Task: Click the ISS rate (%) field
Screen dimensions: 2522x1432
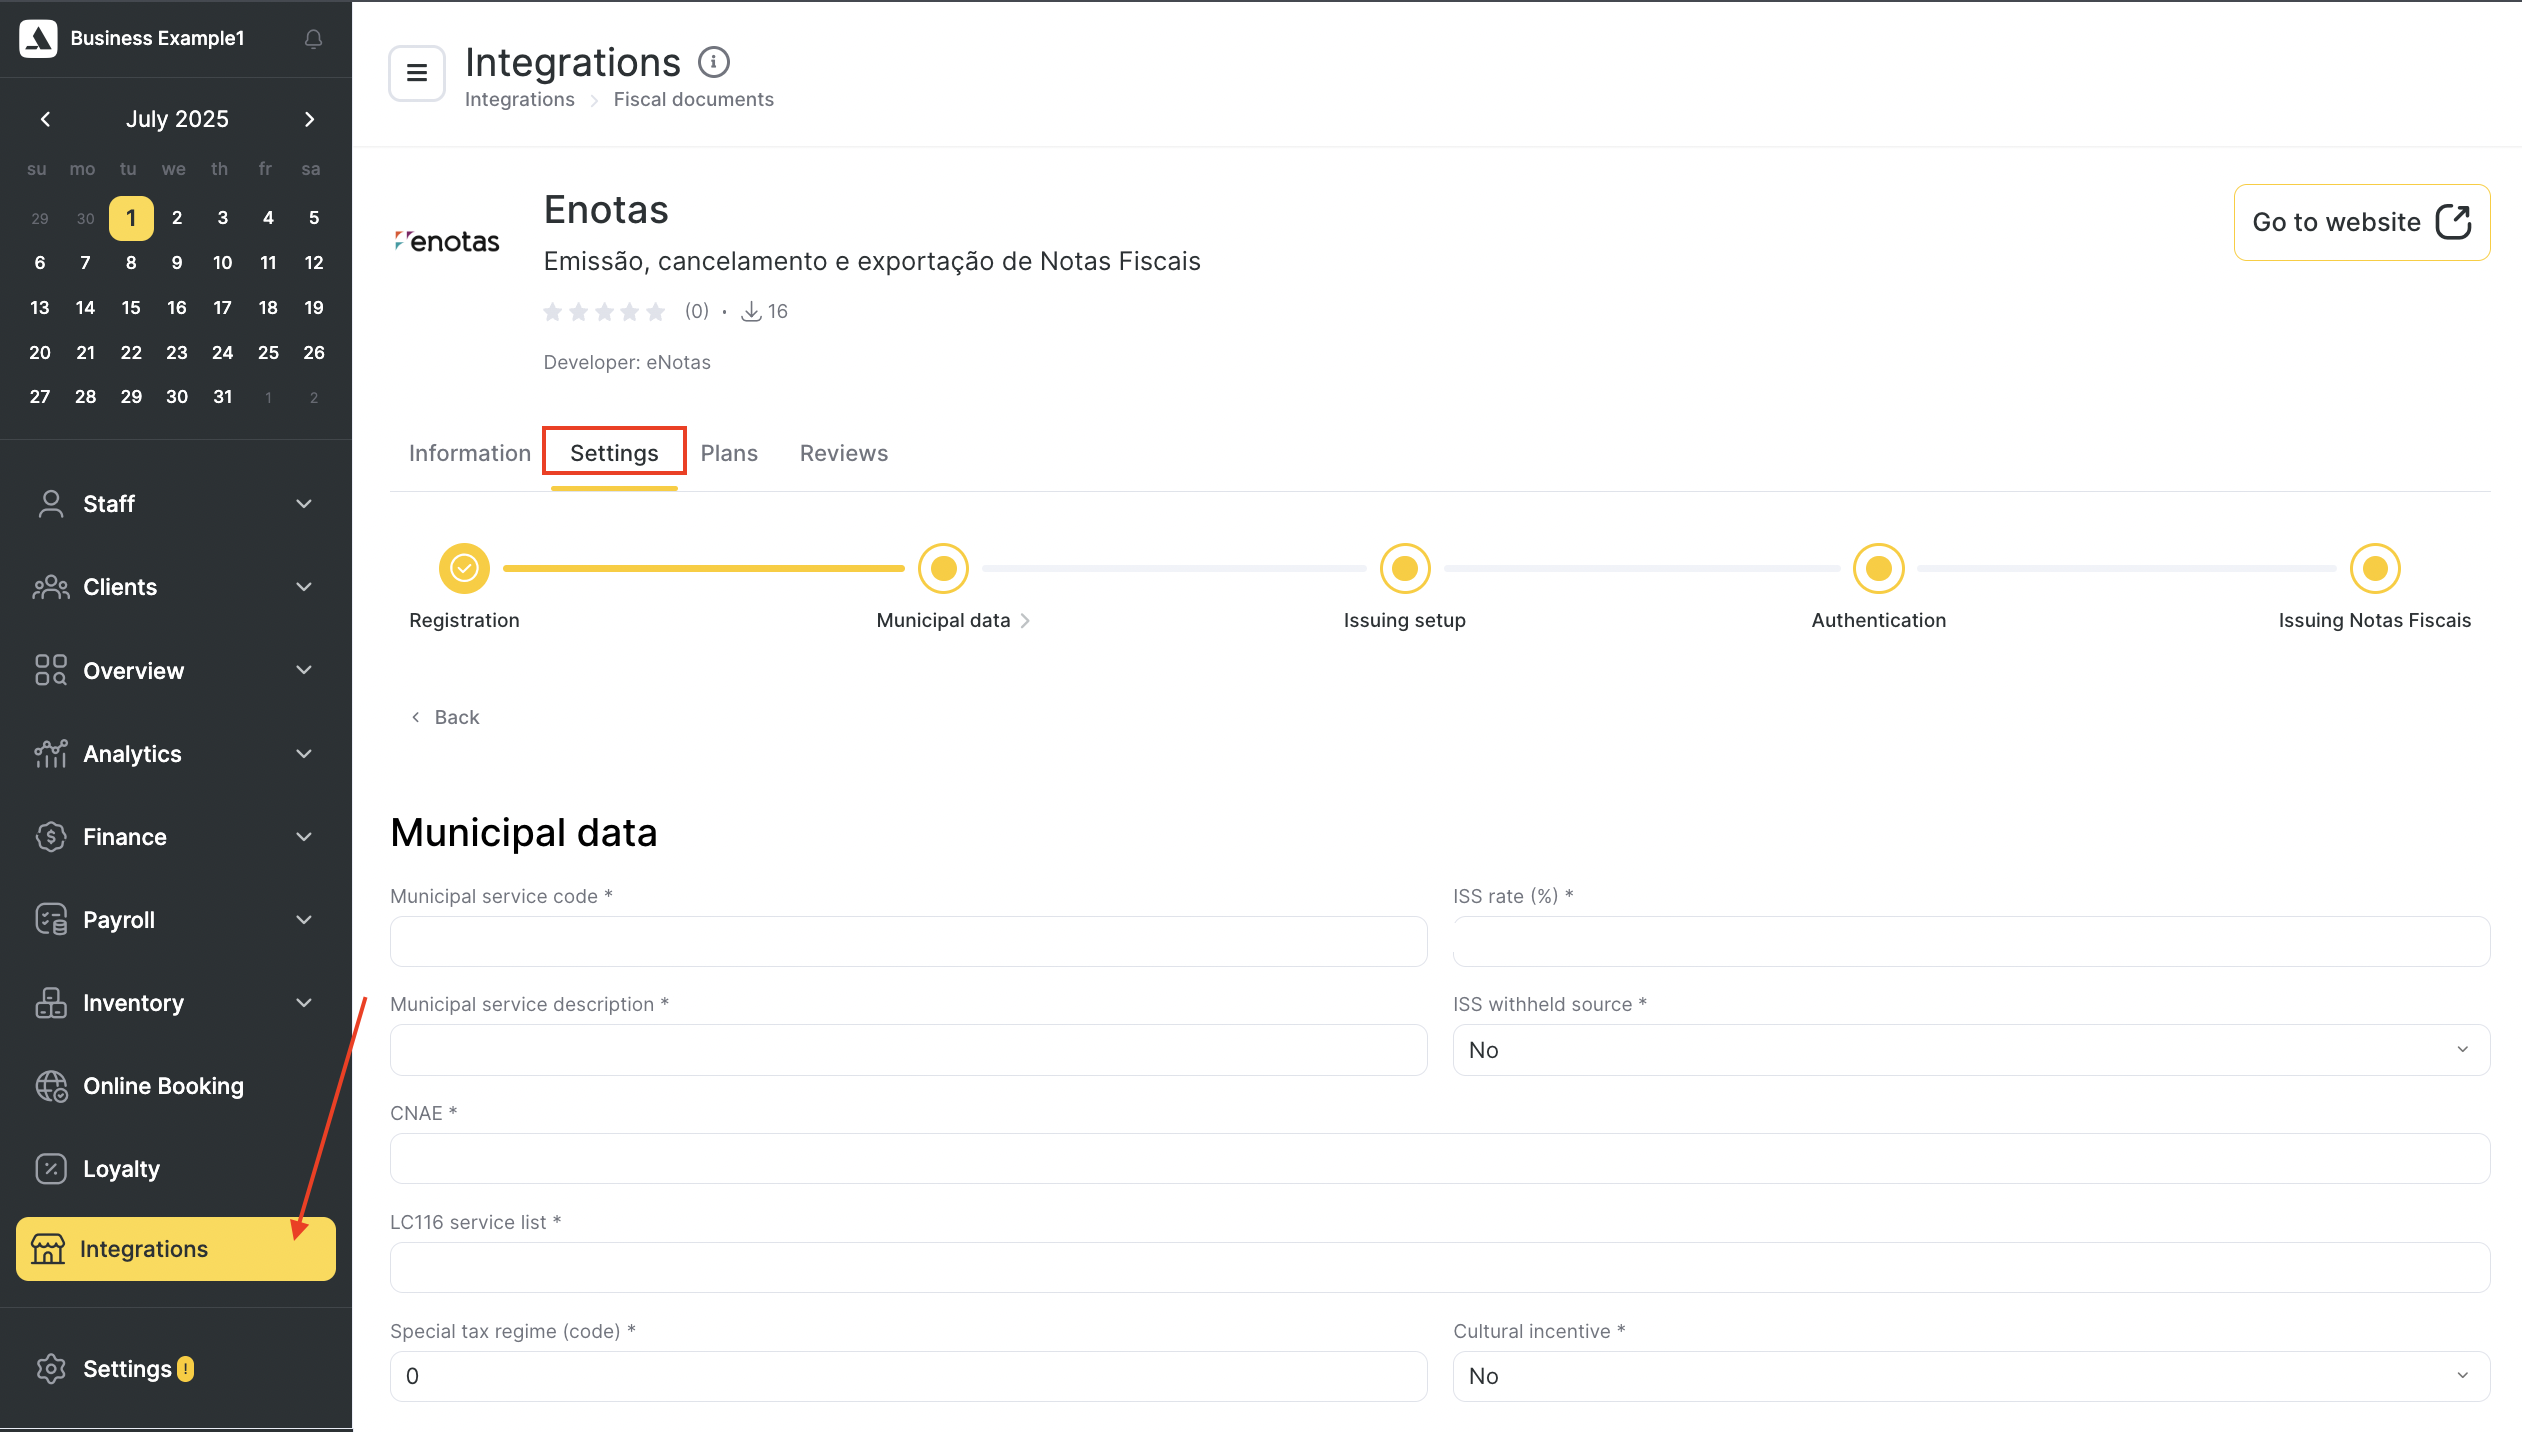Action: click(1971, 941)
